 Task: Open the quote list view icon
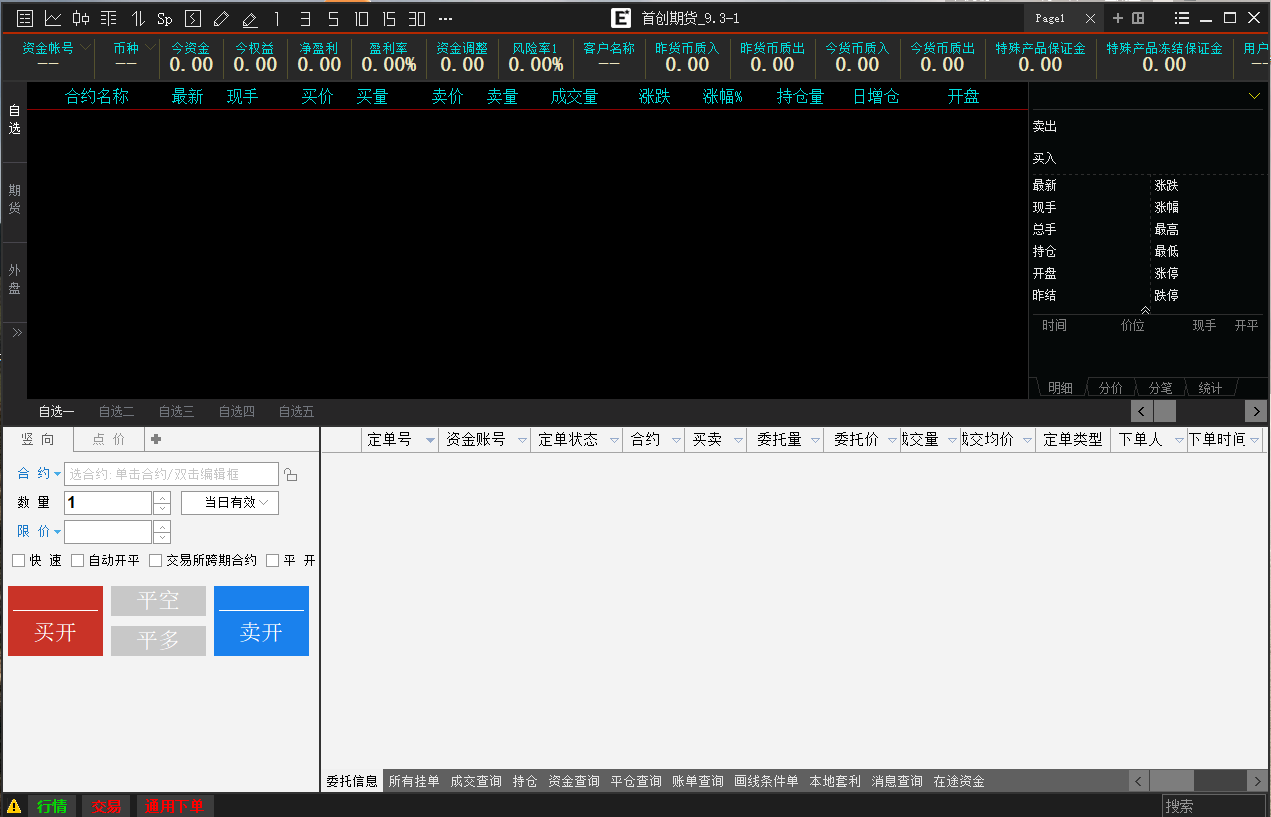25,18
